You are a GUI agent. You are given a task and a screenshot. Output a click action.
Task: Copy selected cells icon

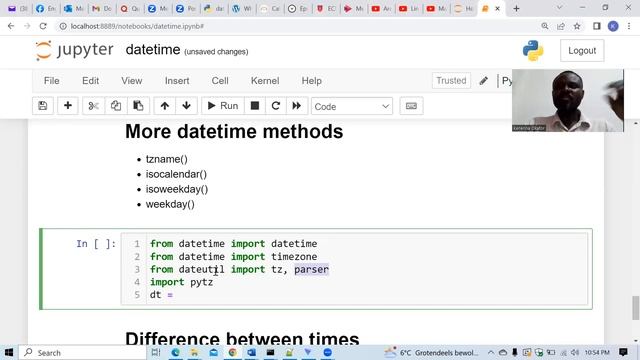tap(116, 106)
